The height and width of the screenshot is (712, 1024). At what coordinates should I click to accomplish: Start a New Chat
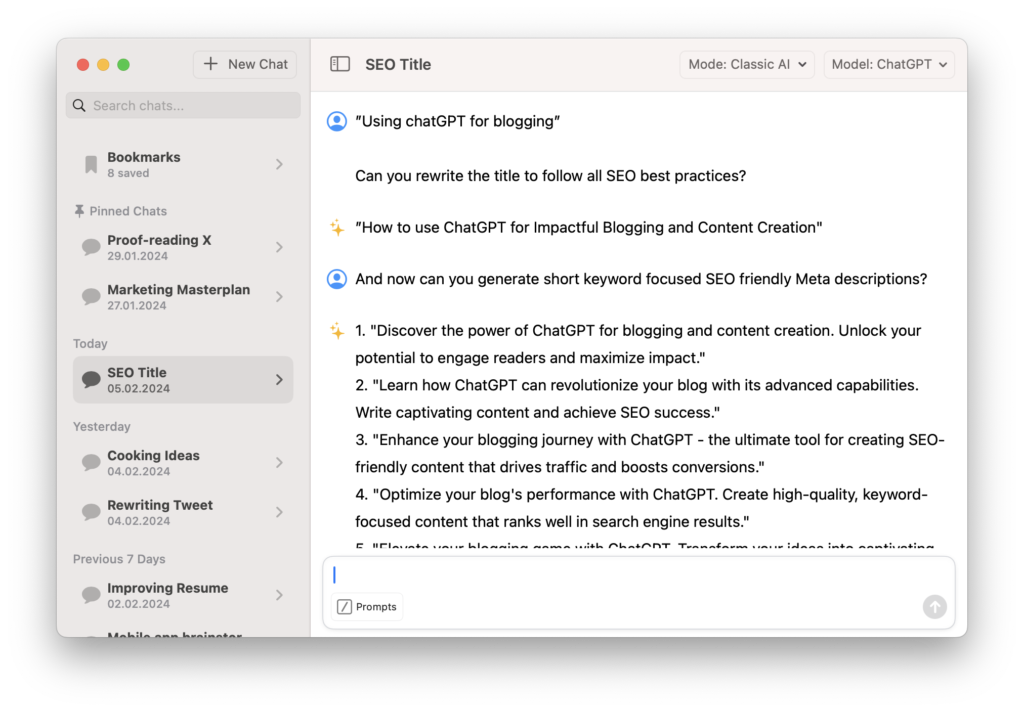(245, 64)
